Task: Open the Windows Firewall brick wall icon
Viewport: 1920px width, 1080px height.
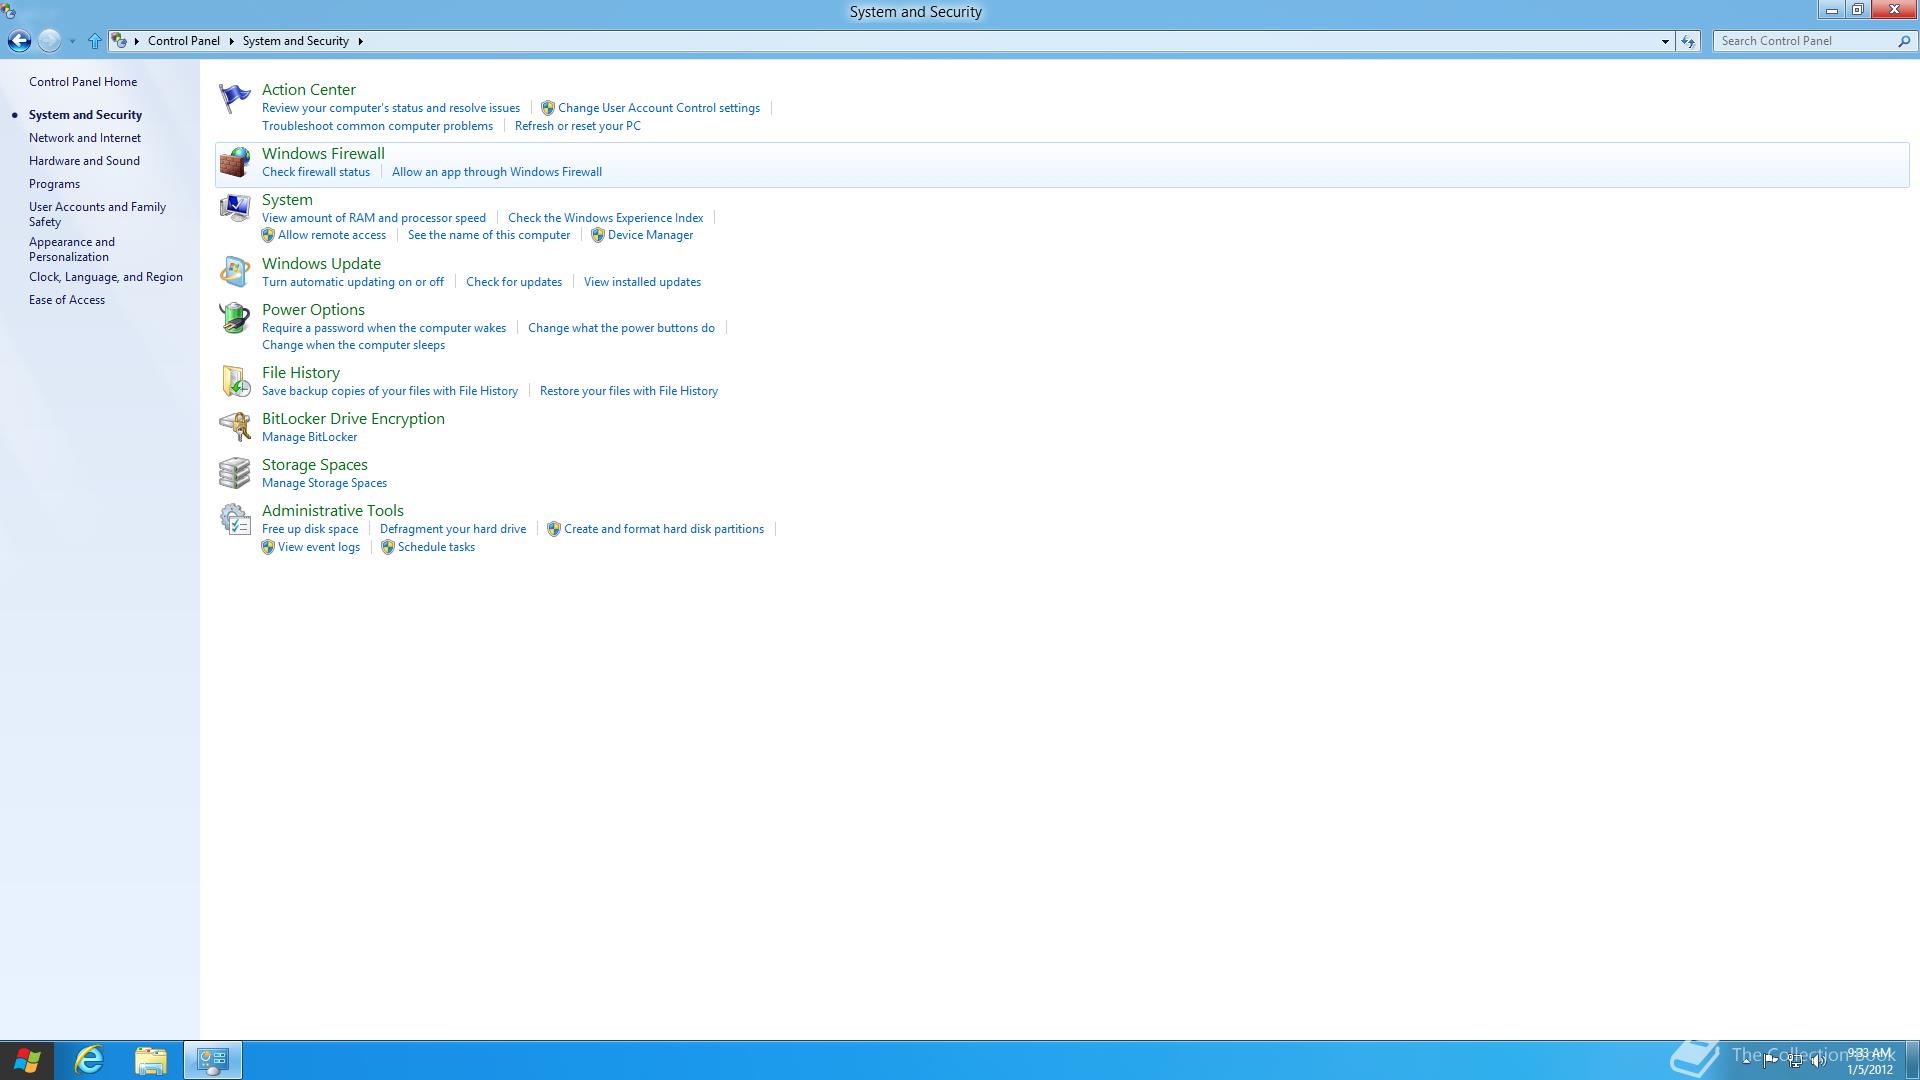Action: point(234,162)
